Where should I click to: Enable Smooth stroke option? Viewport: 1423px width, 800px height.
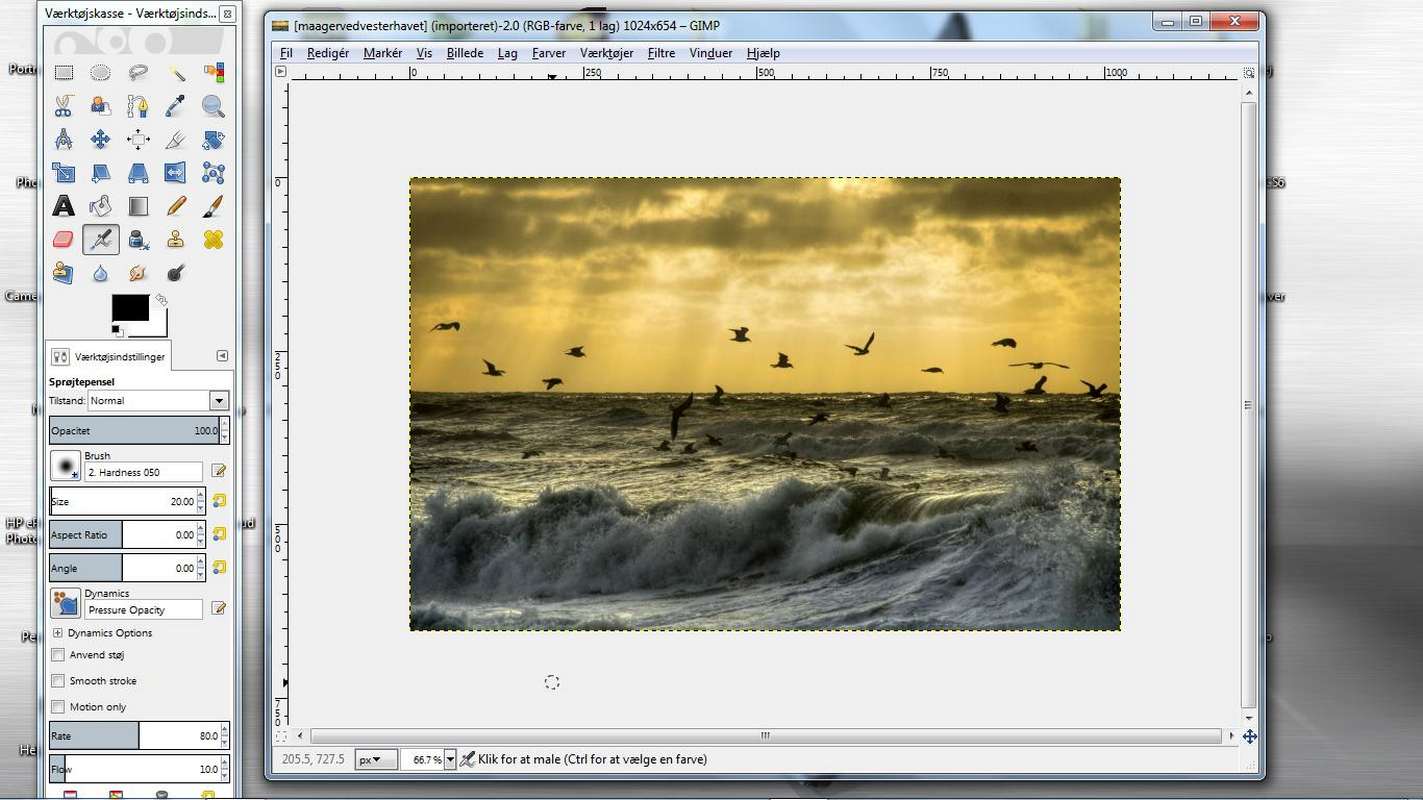click(x=58, y=681)
